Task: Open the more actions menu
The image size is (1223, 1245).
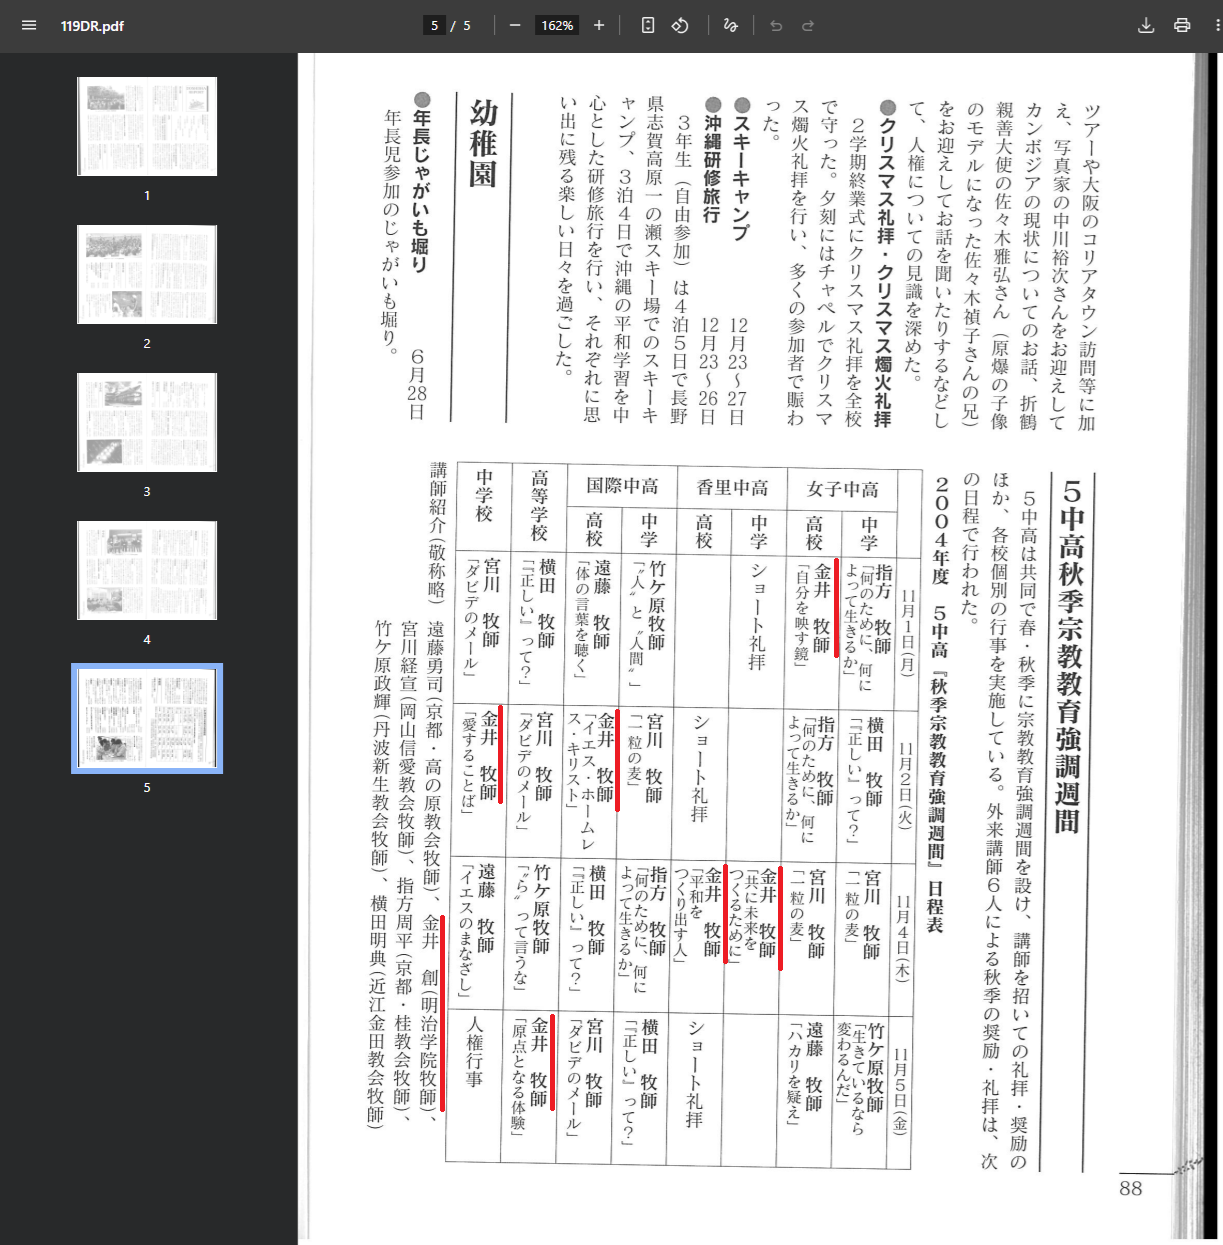Action: coord(1216,25)
